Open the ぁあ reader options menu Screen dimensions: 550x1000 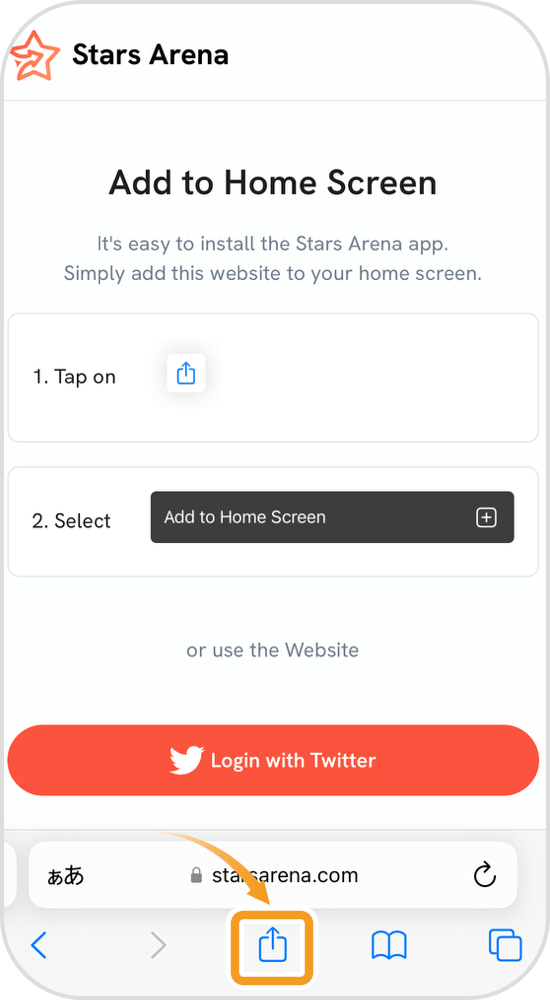tap(66, 876)
